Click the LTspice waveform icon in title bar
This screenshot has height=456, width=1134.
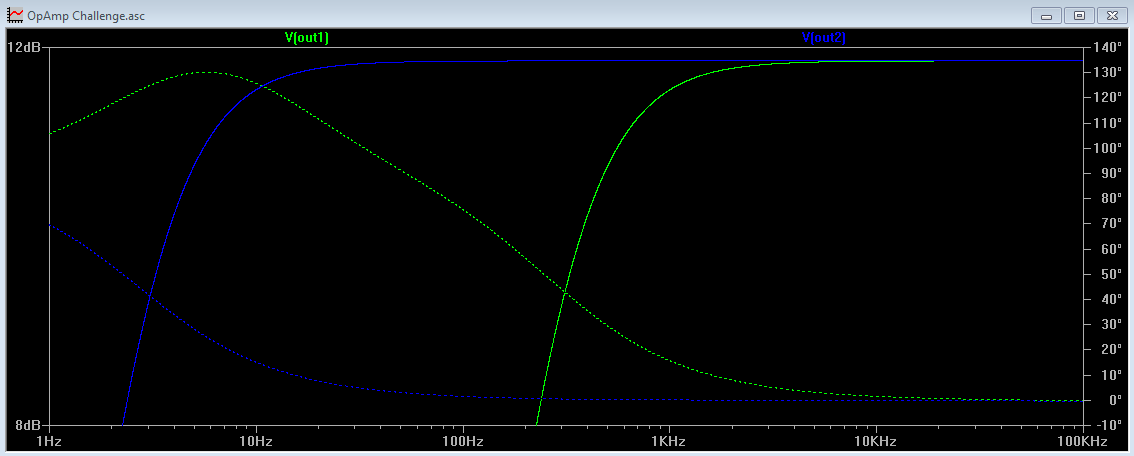click(14, 14)
